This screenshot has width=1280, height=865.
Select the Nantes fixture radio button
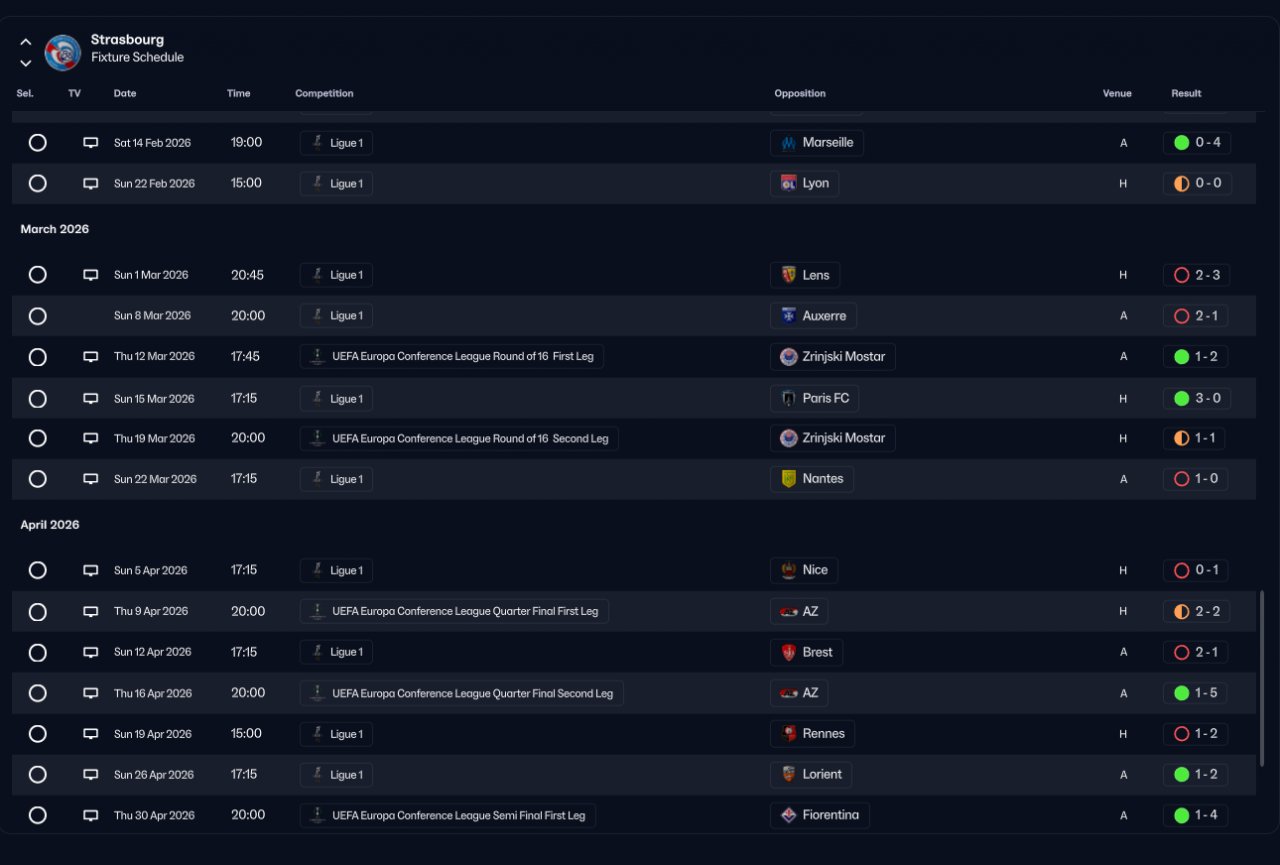point(38,479)
